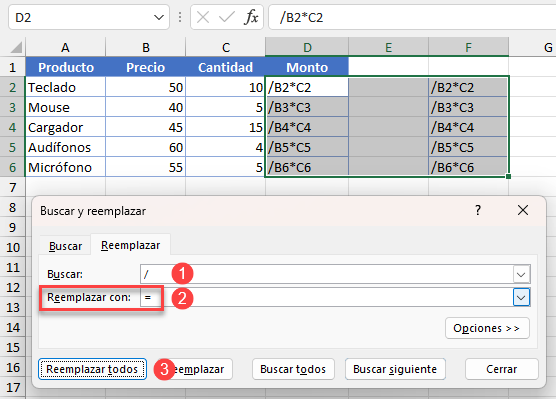Select row 3 header

(13, 107)
